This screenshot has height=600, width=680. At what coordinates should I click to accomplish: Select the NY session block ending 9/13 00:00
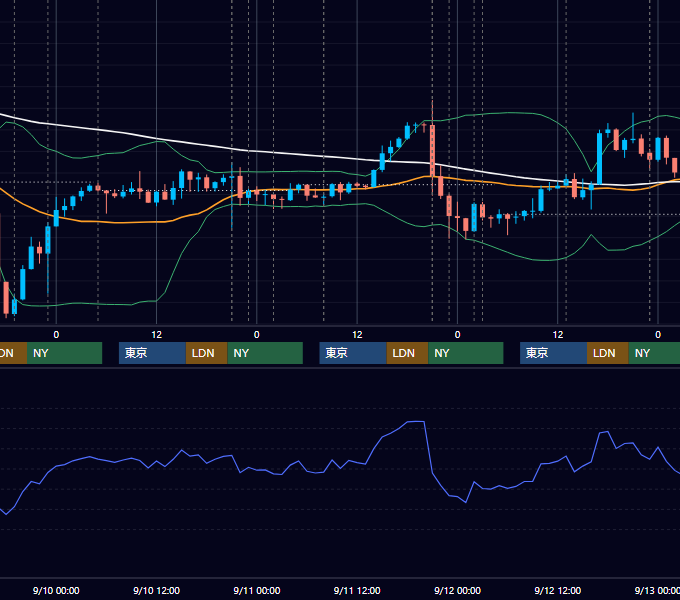point(654,353)
